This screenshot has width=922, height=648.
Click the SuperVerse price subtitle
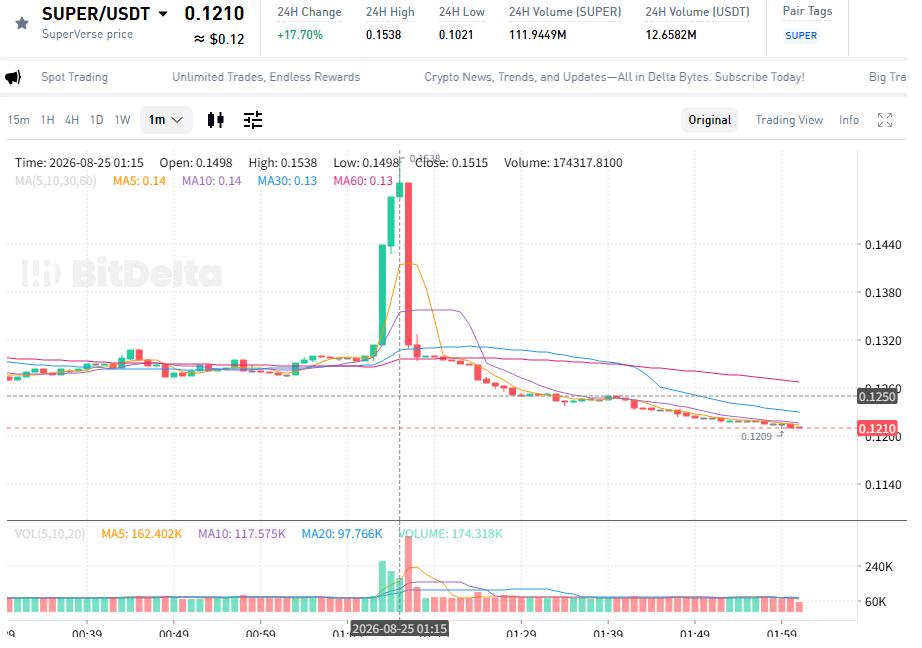pos(87,34)
